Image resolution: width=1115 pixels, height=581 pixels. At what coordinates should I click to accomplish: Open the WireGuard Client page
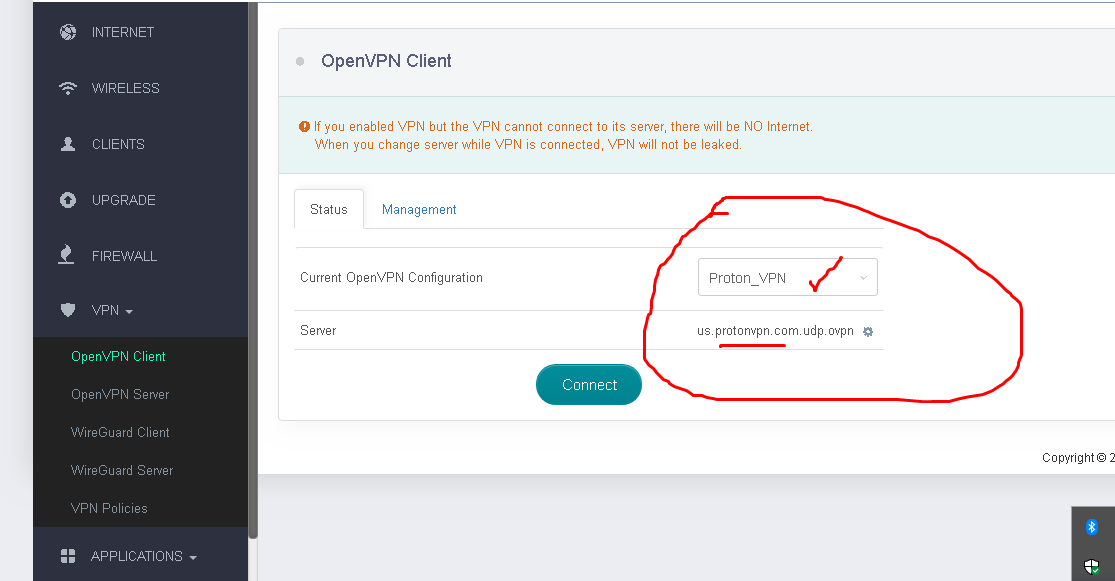click(120, 432)
